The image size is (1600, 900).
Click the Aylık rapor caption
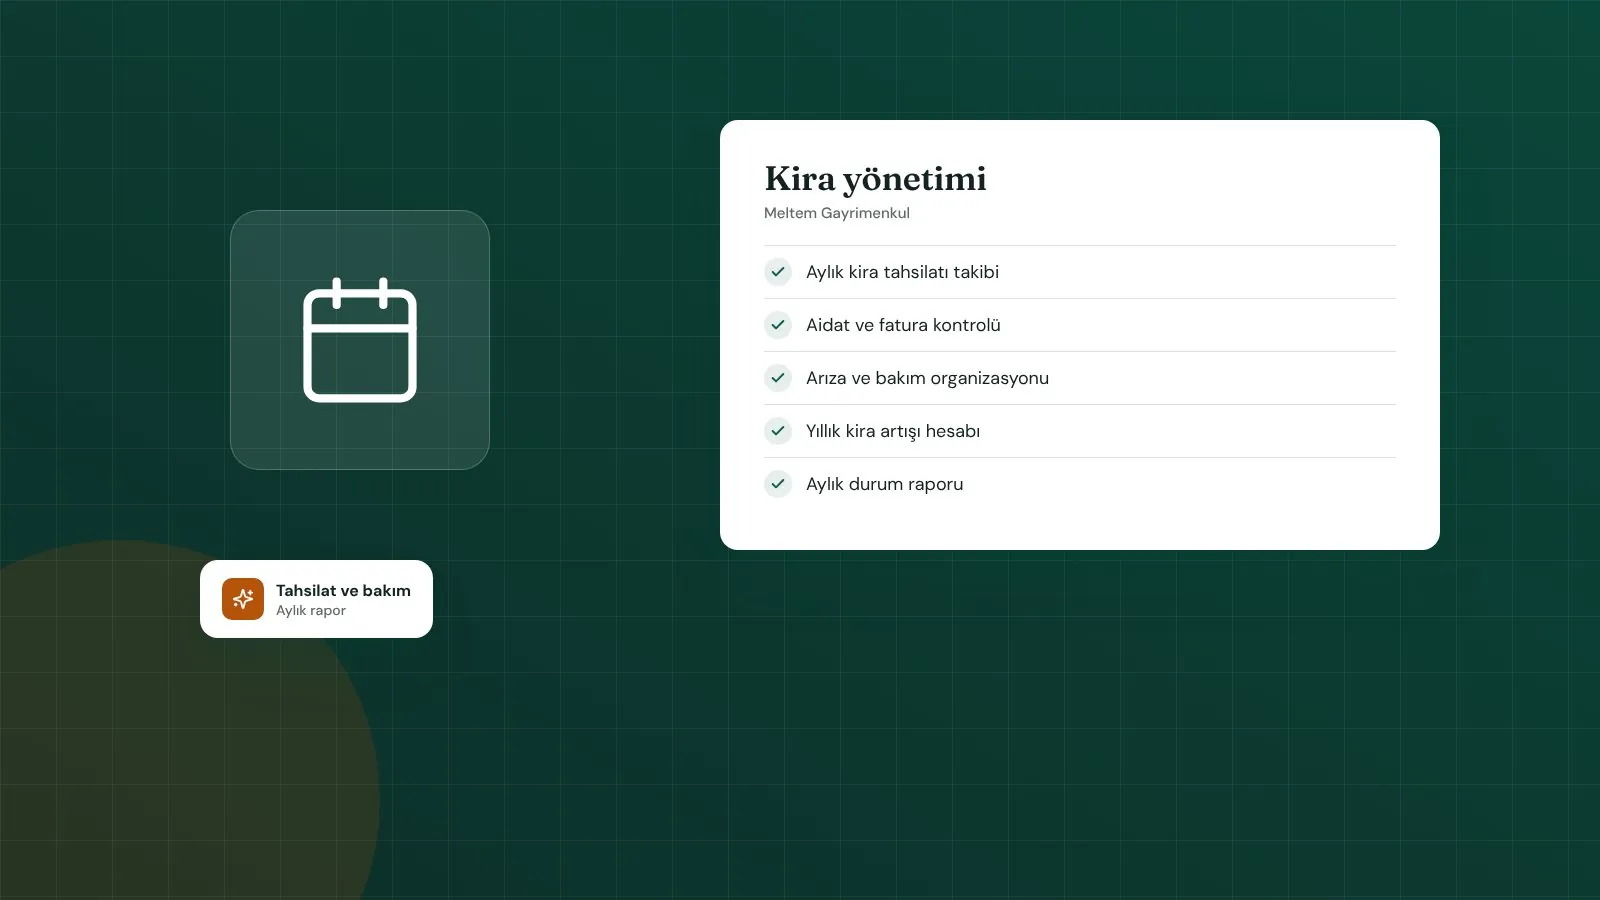click(311, 611)
